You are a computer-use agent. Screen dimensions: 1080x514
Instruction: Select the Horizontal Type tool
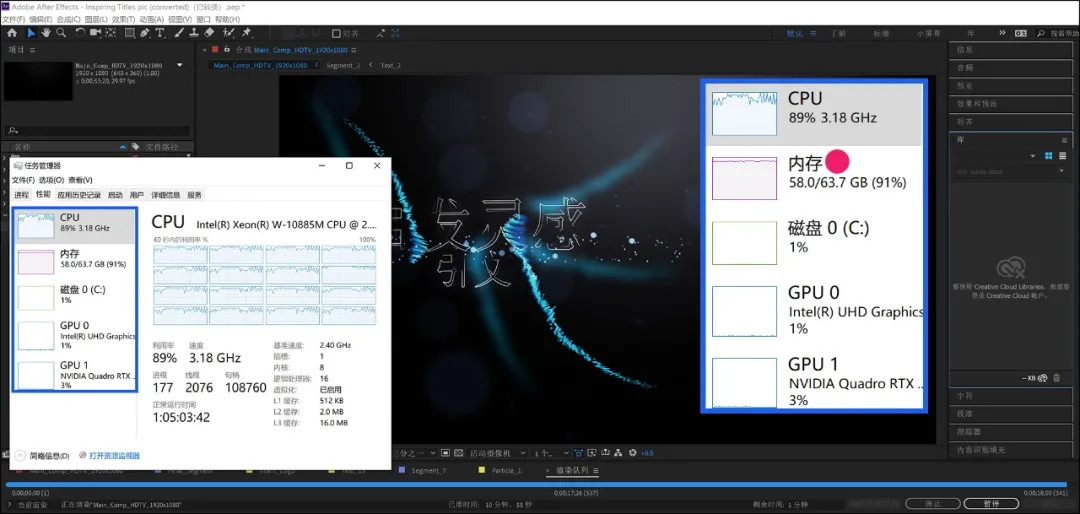(160, 33)
